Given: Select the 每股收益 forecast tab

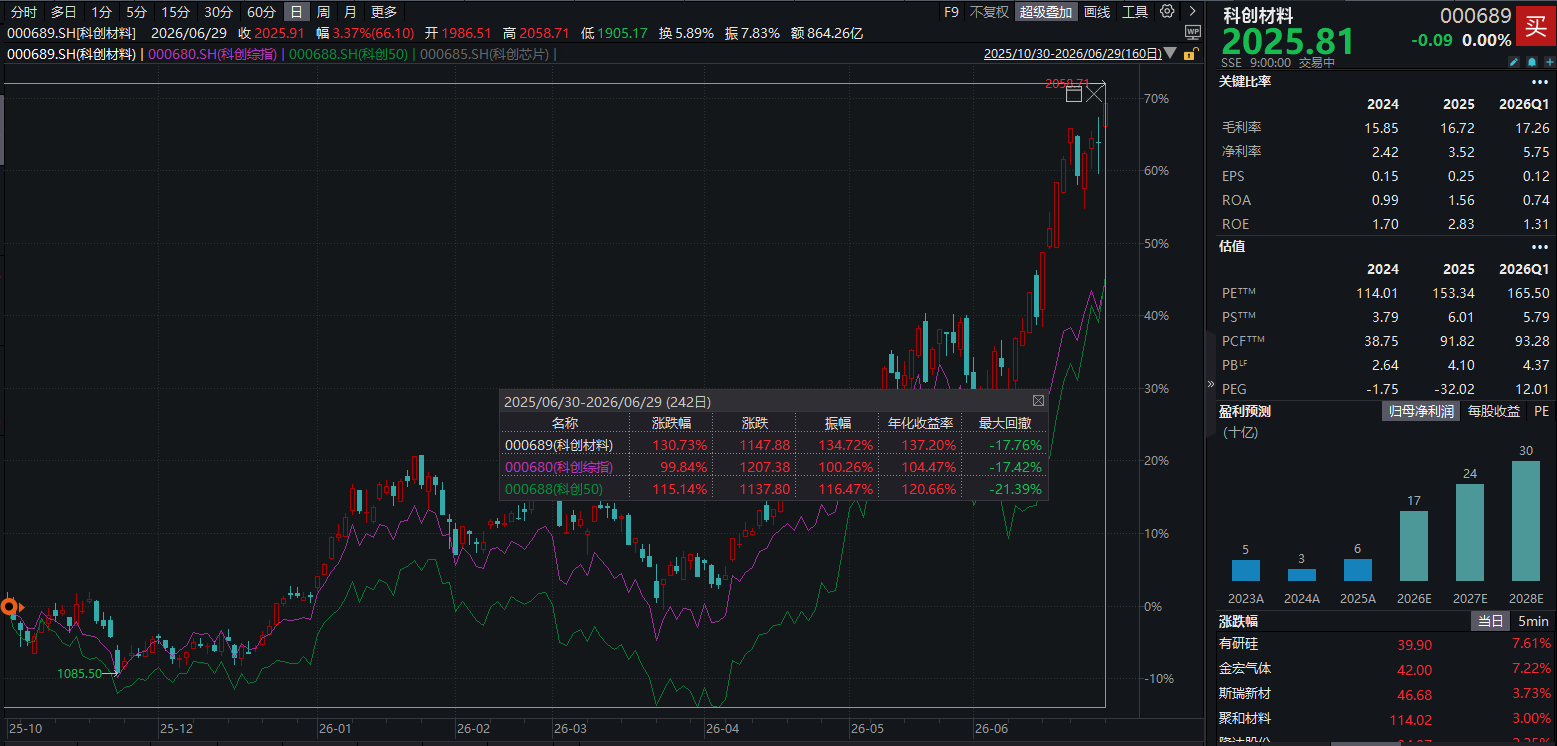Looking at the screenshot, I should pos(1493,411).
